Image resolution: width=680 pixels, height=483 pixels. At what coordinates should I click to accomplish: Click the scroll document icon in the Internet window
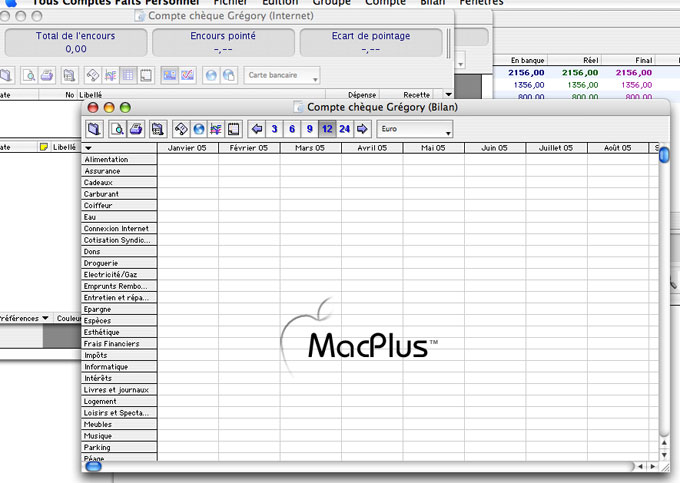92,75
